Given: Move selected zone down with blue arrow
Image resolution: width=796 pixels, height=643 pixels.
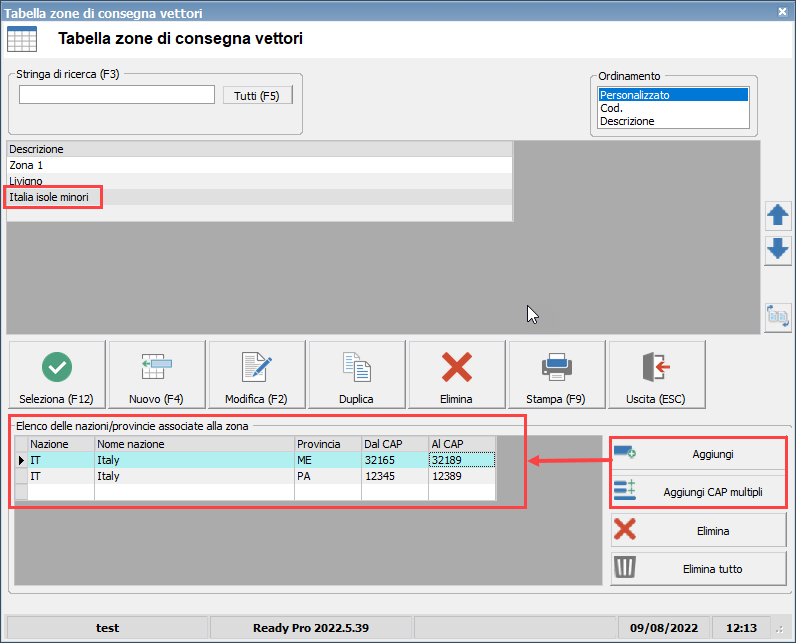Looking at the screenshot, I should pyautogui.click(x=778, y=249).
